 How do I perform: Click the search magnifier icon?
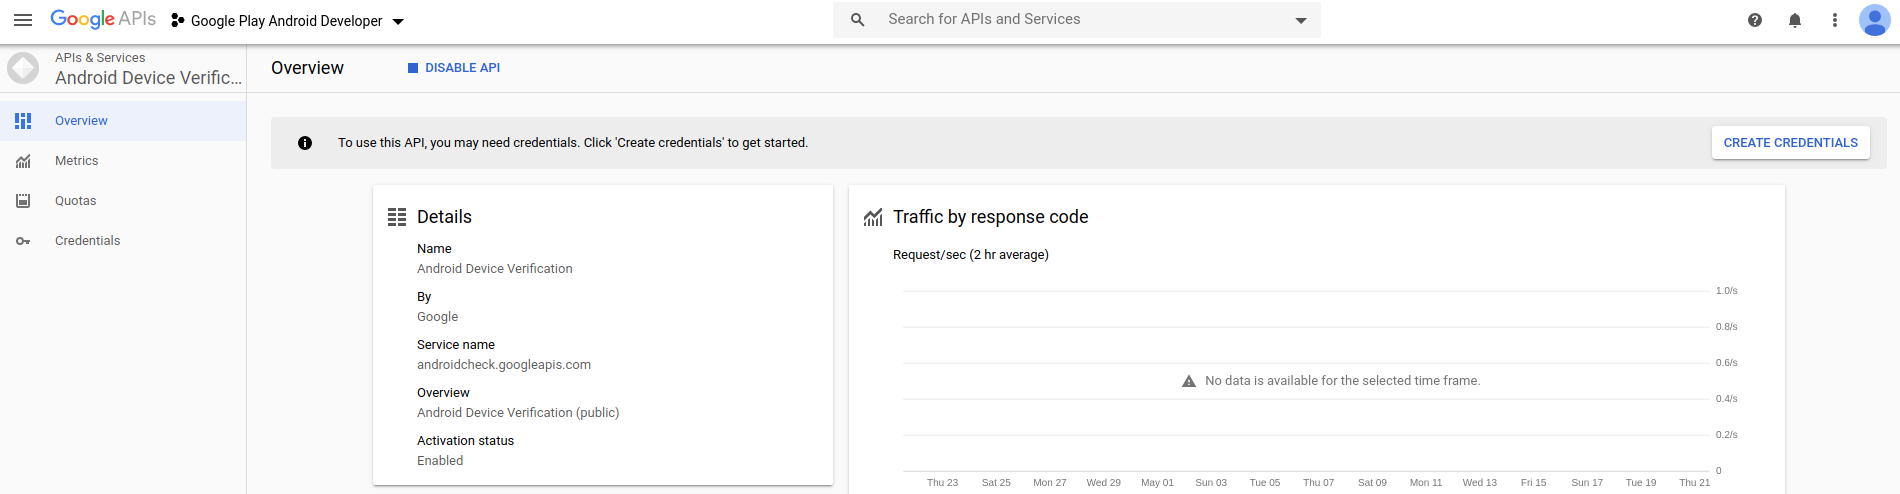[857, 20]
